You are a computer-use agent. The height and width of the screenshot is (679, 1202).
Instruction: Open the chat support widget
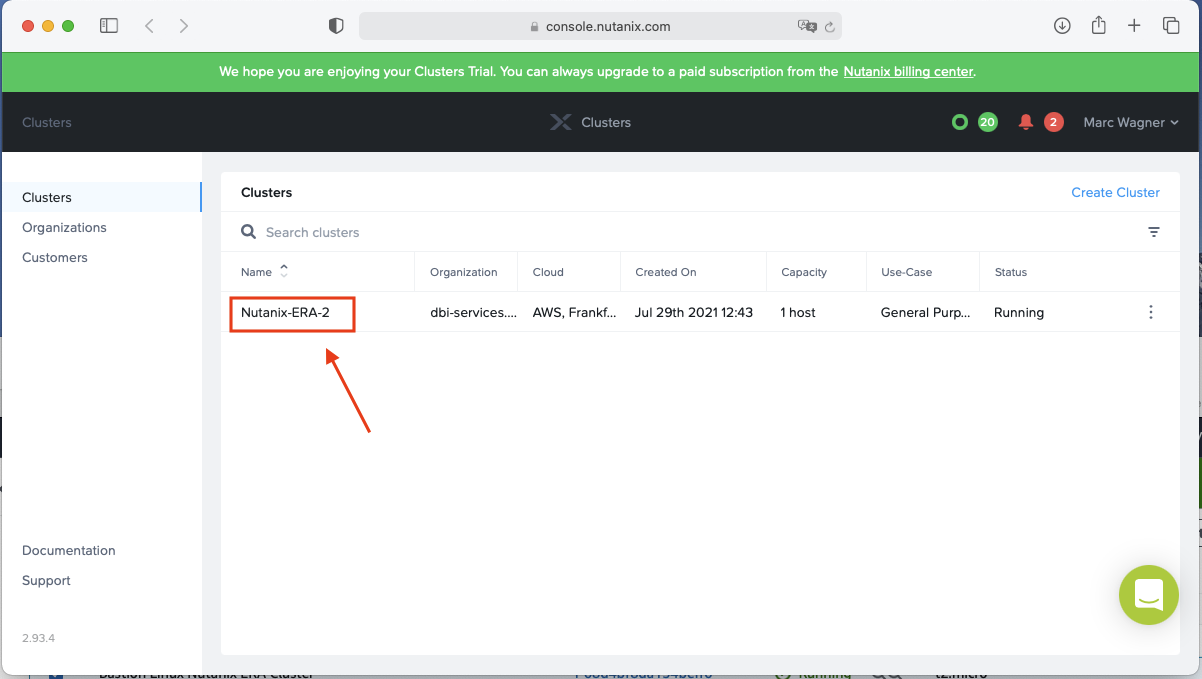click(1149, 595)
